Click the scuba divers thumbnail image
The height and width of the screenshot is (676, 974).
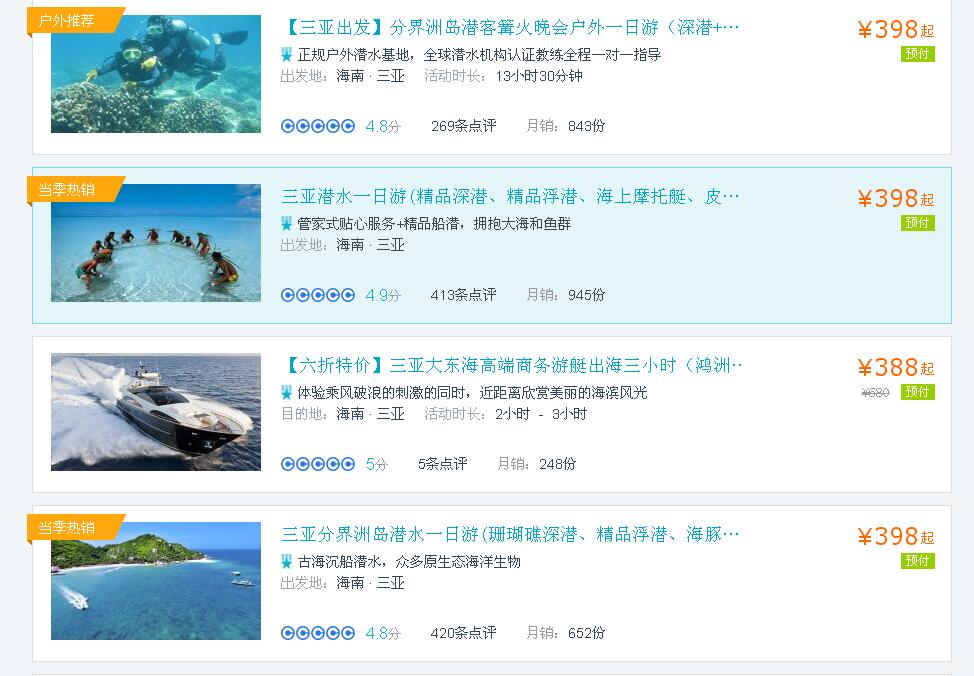tap(156, 74)
